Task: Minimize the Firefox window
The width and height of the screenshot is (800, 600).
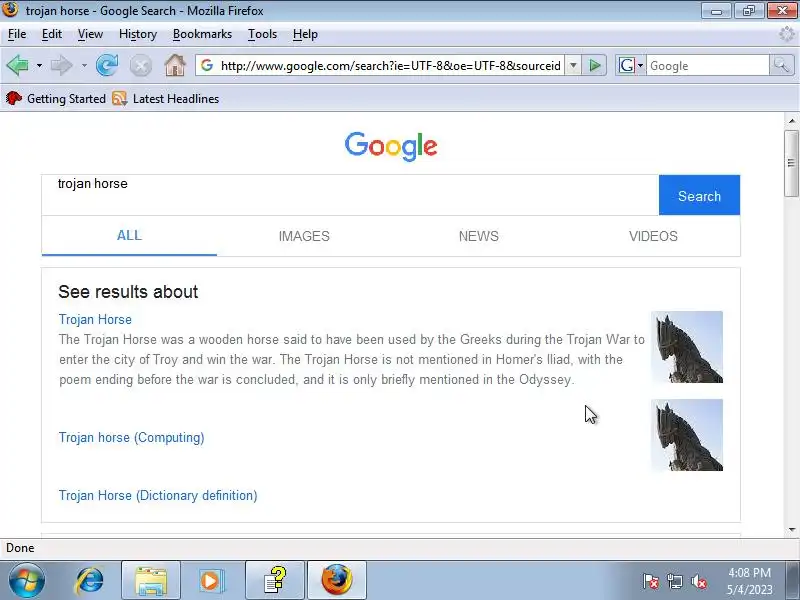Action: click(716, 11)
